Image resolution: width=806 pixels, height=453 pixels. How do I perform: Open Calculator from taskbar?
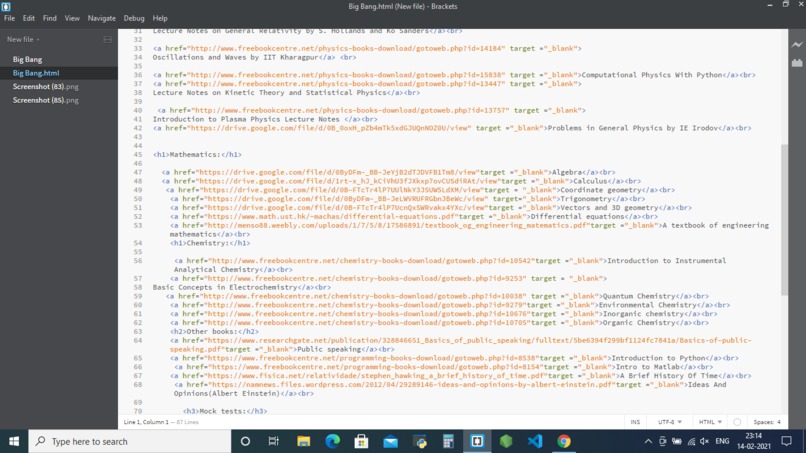coord(448,441)
